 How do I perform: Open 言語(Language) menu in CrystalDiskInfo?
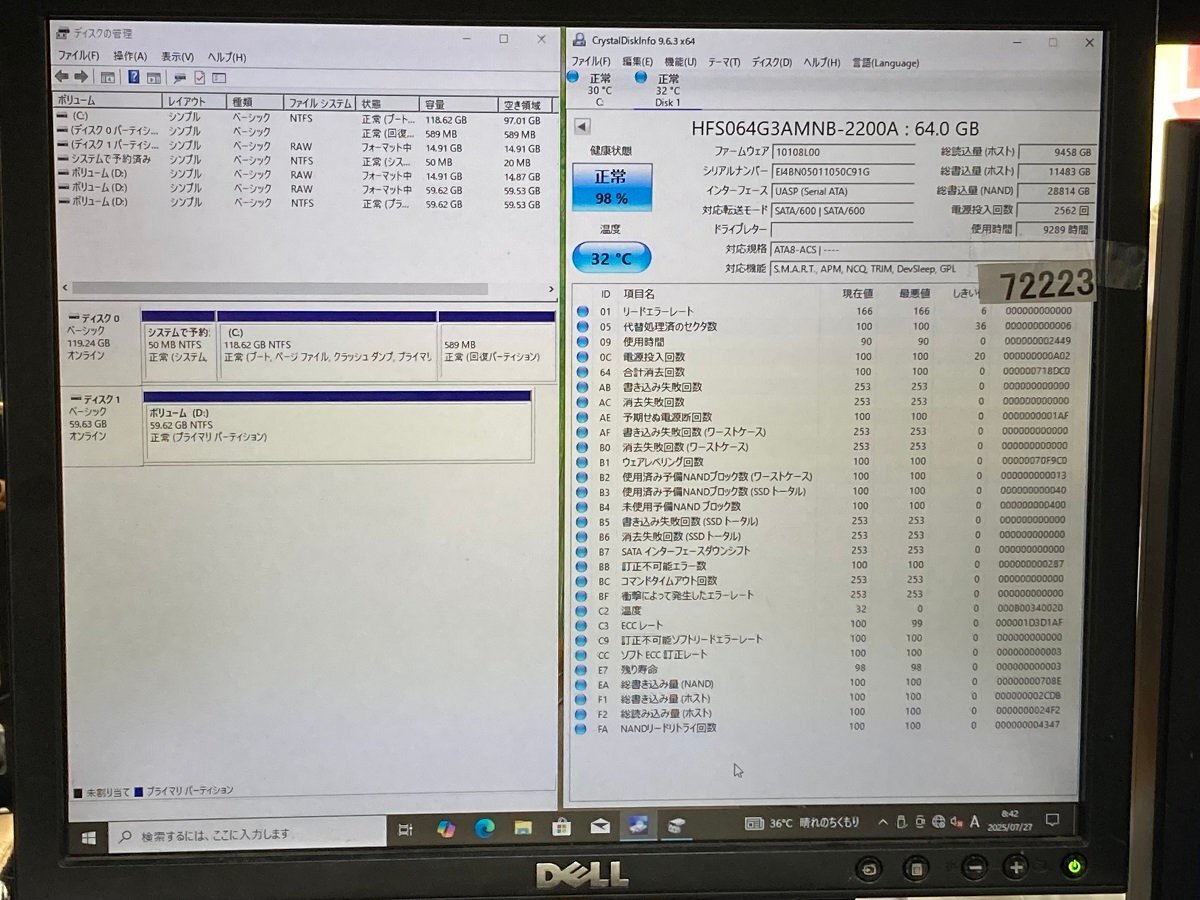[x=885, y=62]
